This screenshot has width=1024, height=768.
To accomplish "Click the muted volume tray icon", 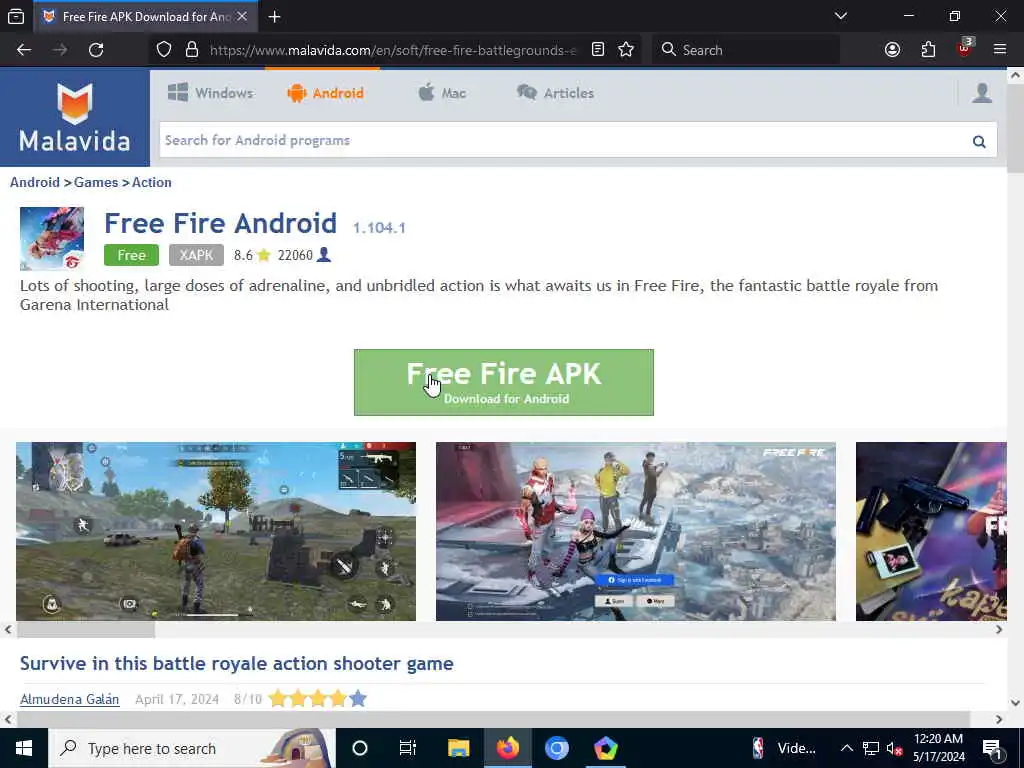I will (x=894, y=748).
